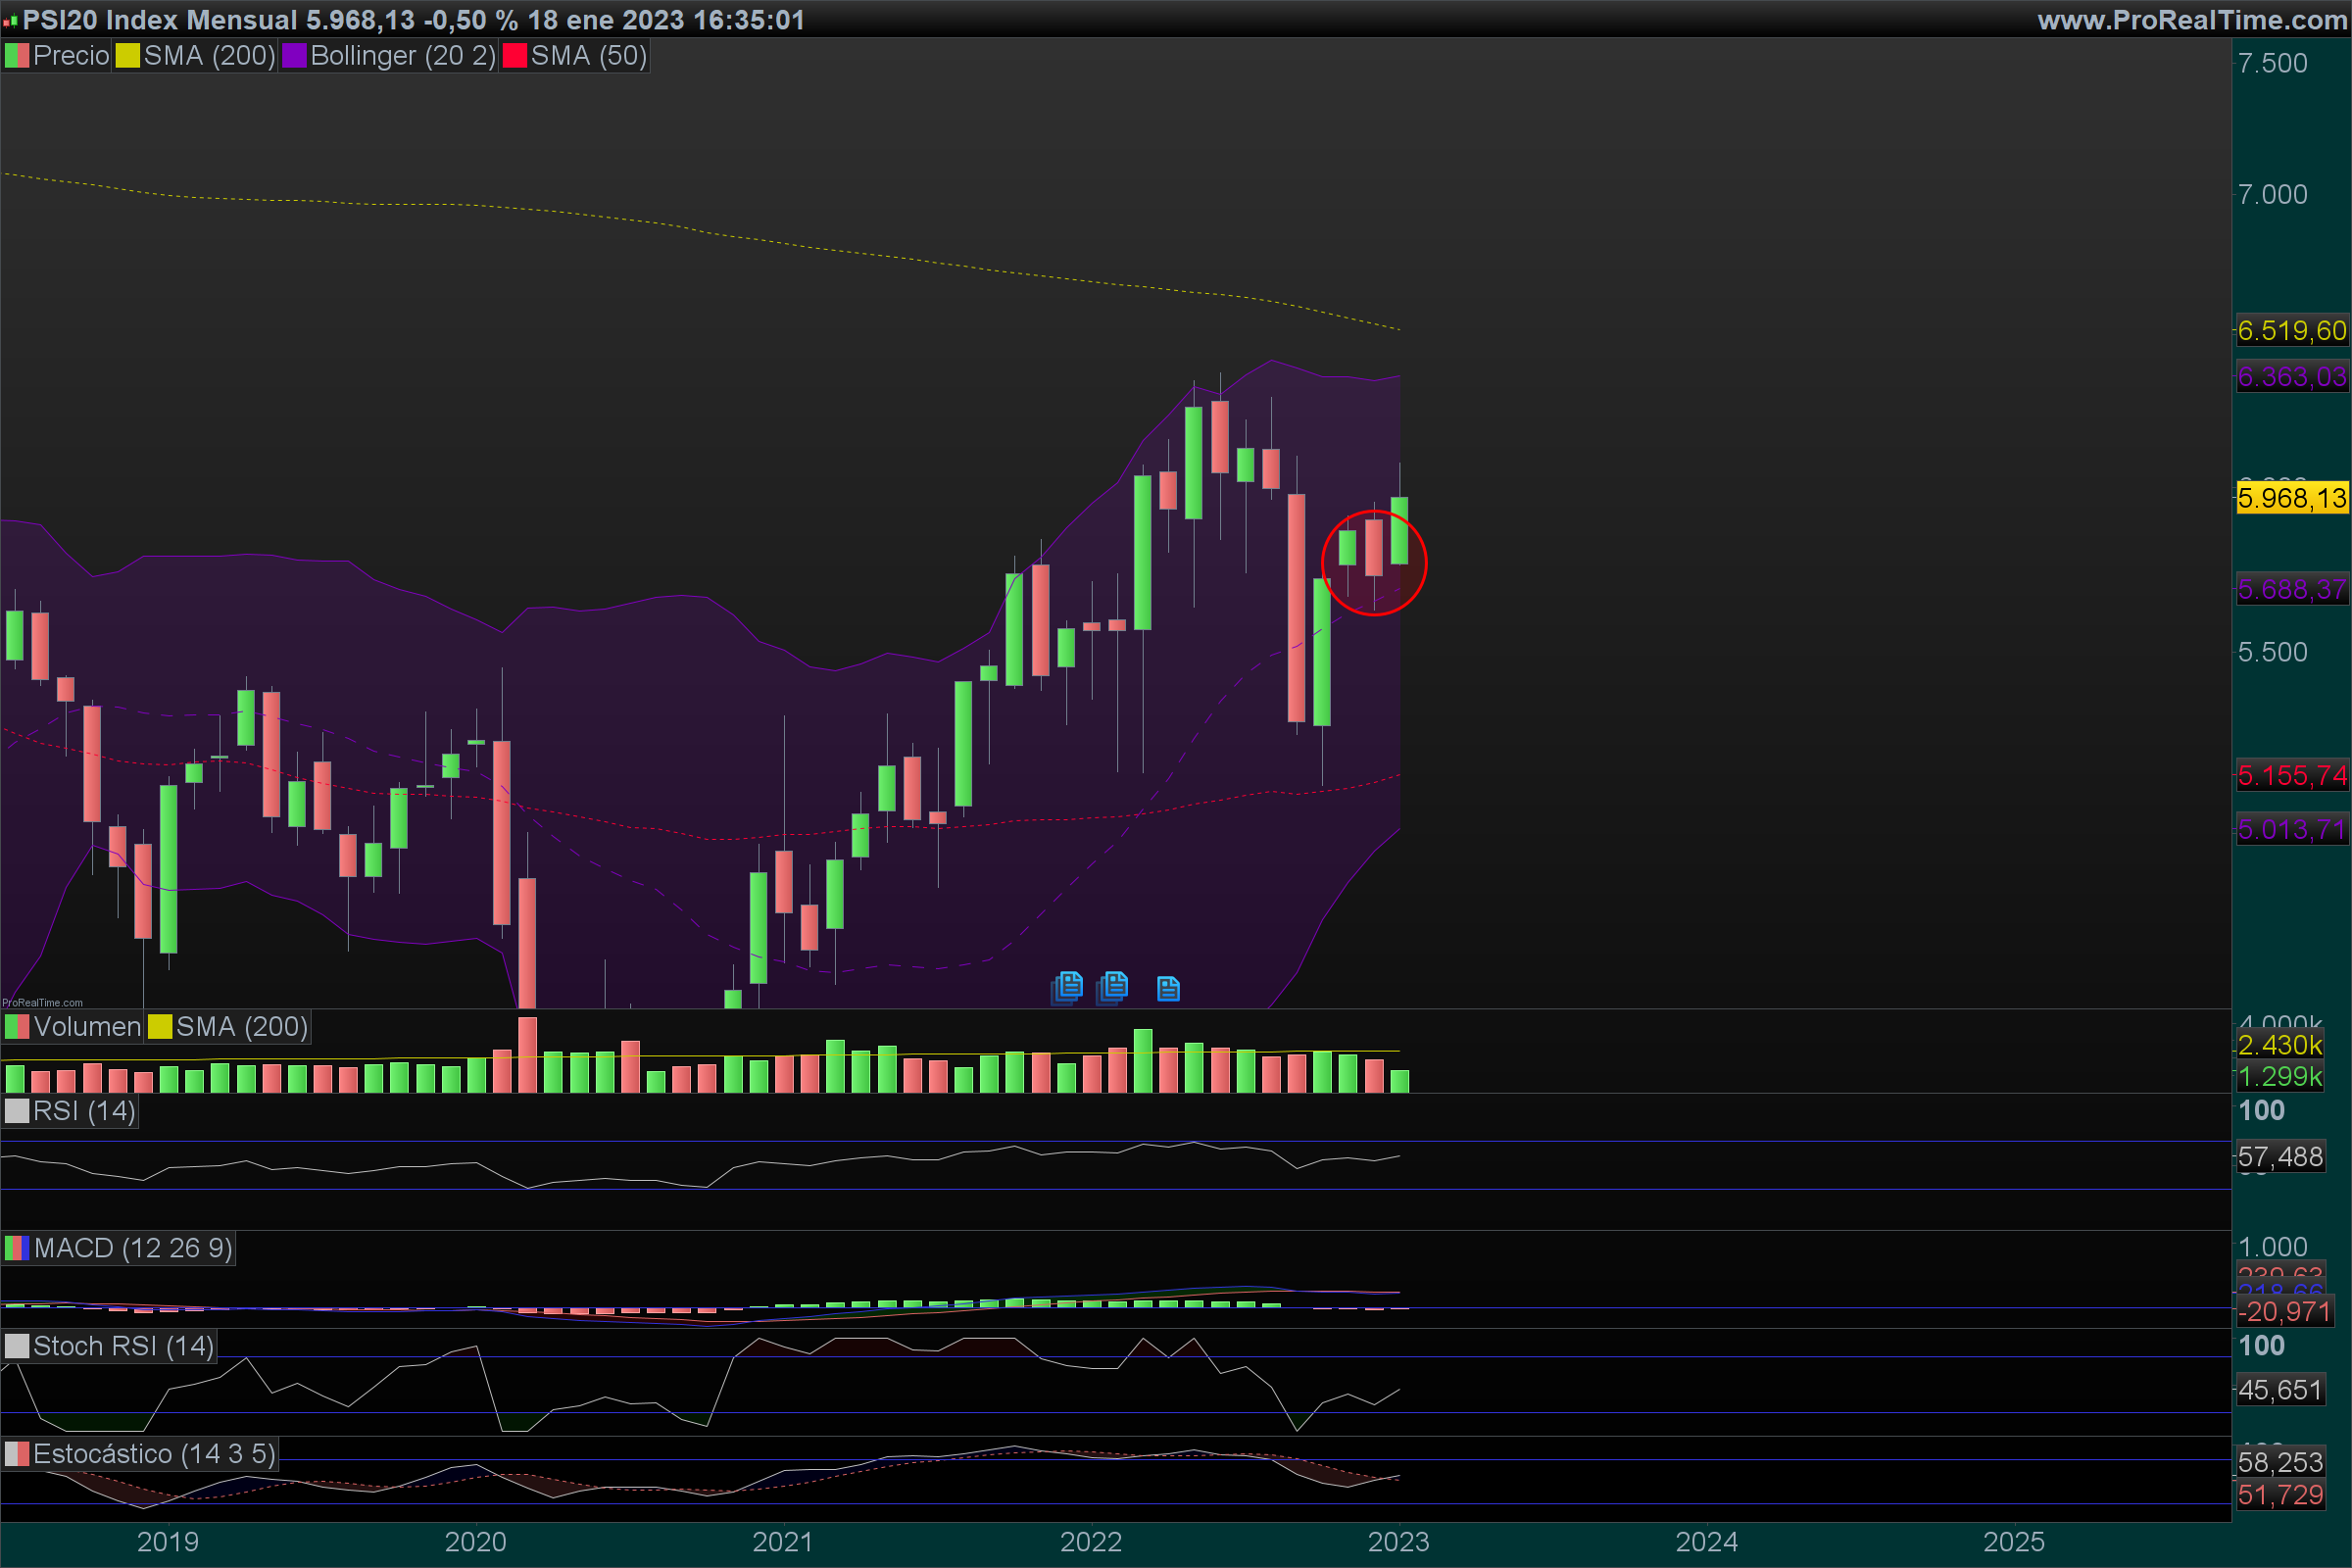Open the middle stacked news documents icon
The width and height of the screenshot is (2352, 1568).
coord(1112,987)
